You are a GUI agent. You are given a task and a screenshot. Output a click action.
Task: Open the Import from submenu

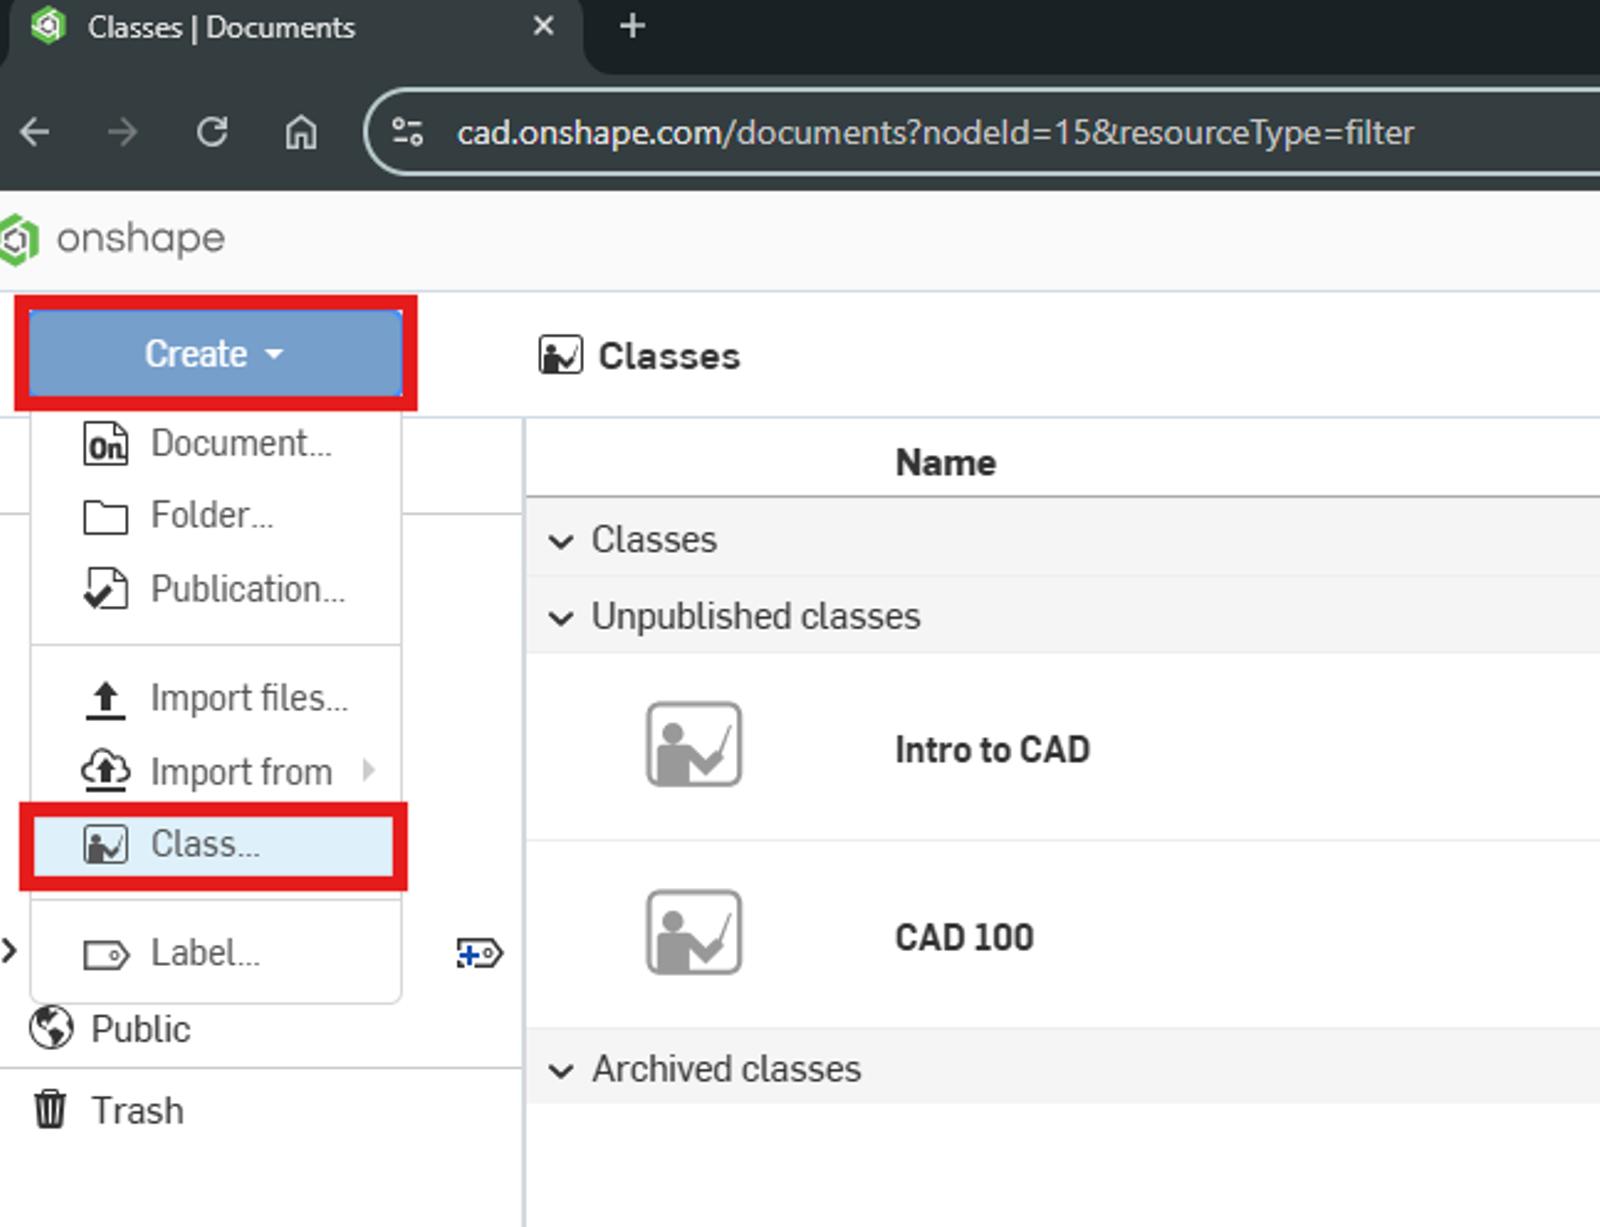coord(241,771)
